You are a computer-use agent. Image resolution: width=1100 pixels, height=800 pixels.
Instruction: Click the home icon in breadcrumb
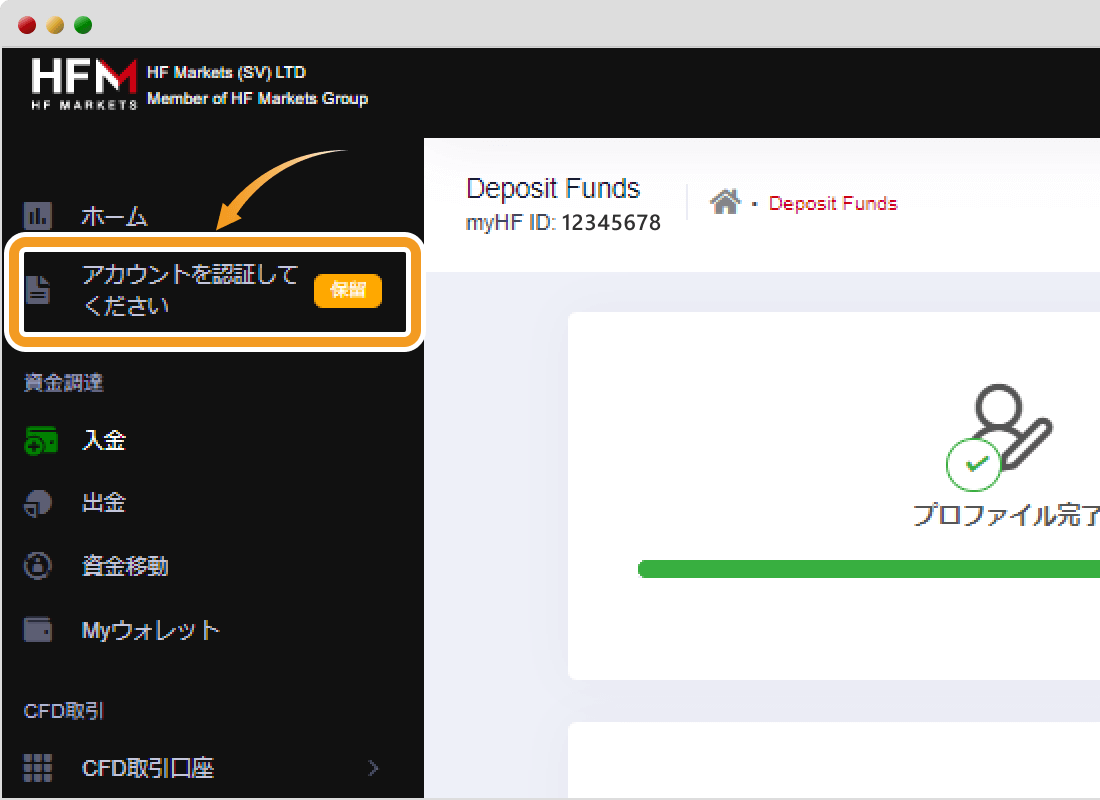[725, 202]
